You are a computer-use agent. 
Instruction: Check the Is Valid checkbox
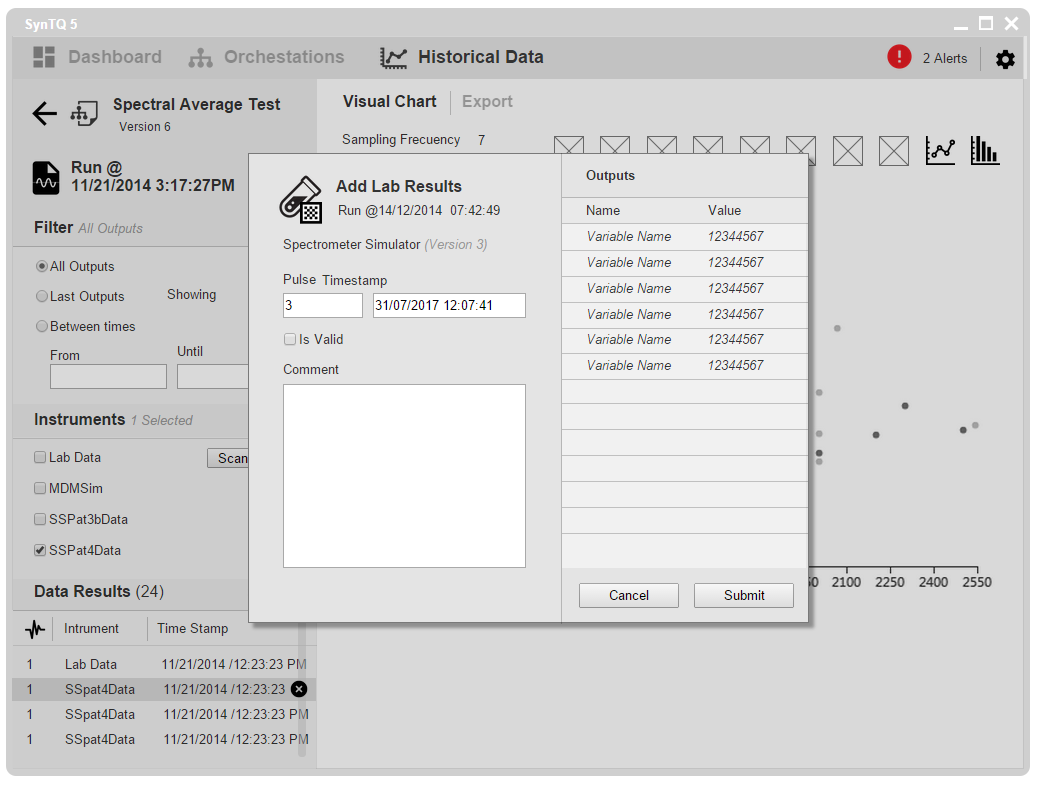(x=290, y=339)
